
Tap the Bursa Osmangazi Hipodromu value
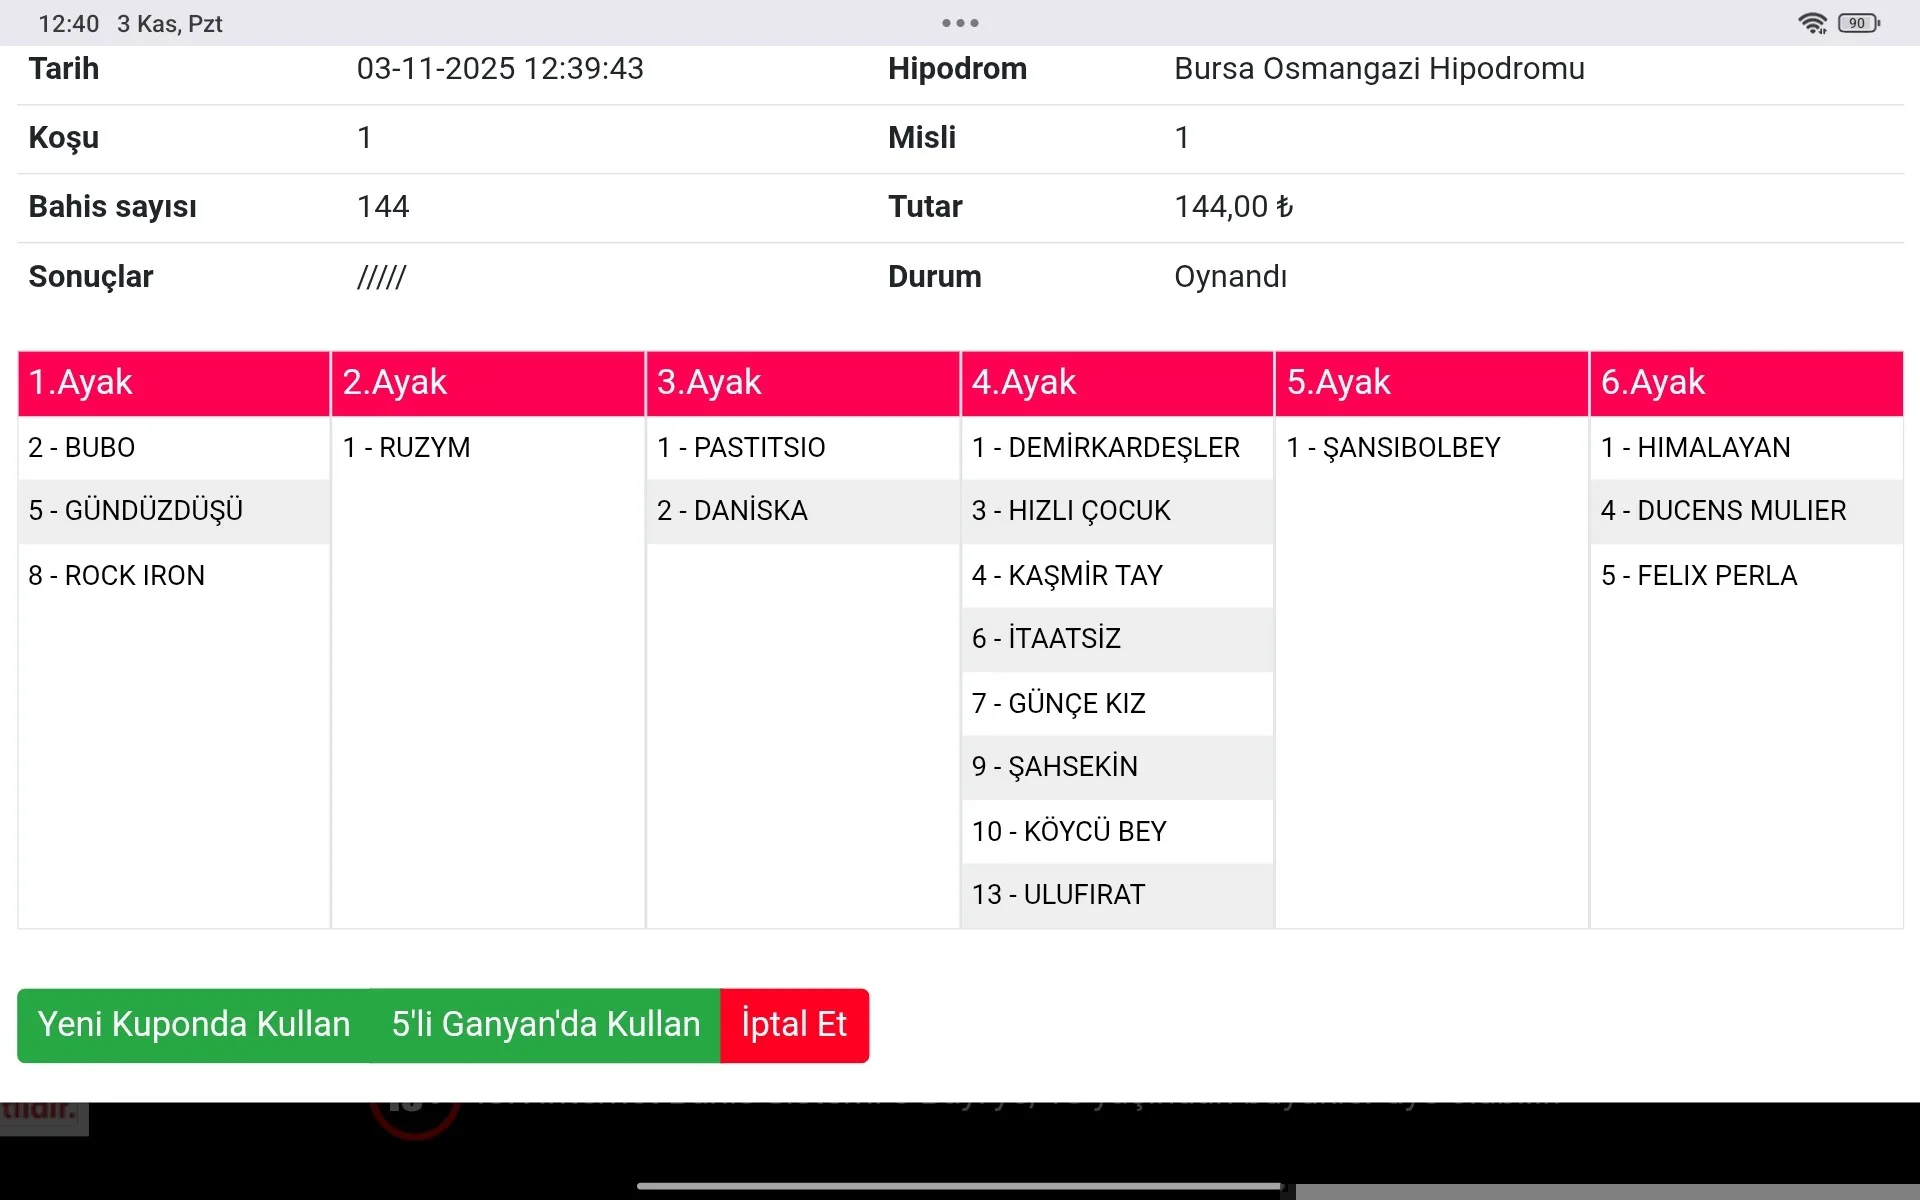point(1379,69)
